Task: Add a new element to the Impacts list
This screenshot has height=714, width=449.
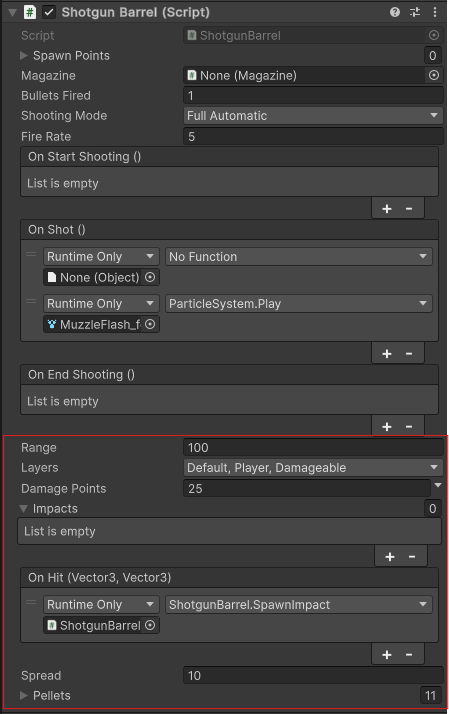Action: [x=390, y=556]
